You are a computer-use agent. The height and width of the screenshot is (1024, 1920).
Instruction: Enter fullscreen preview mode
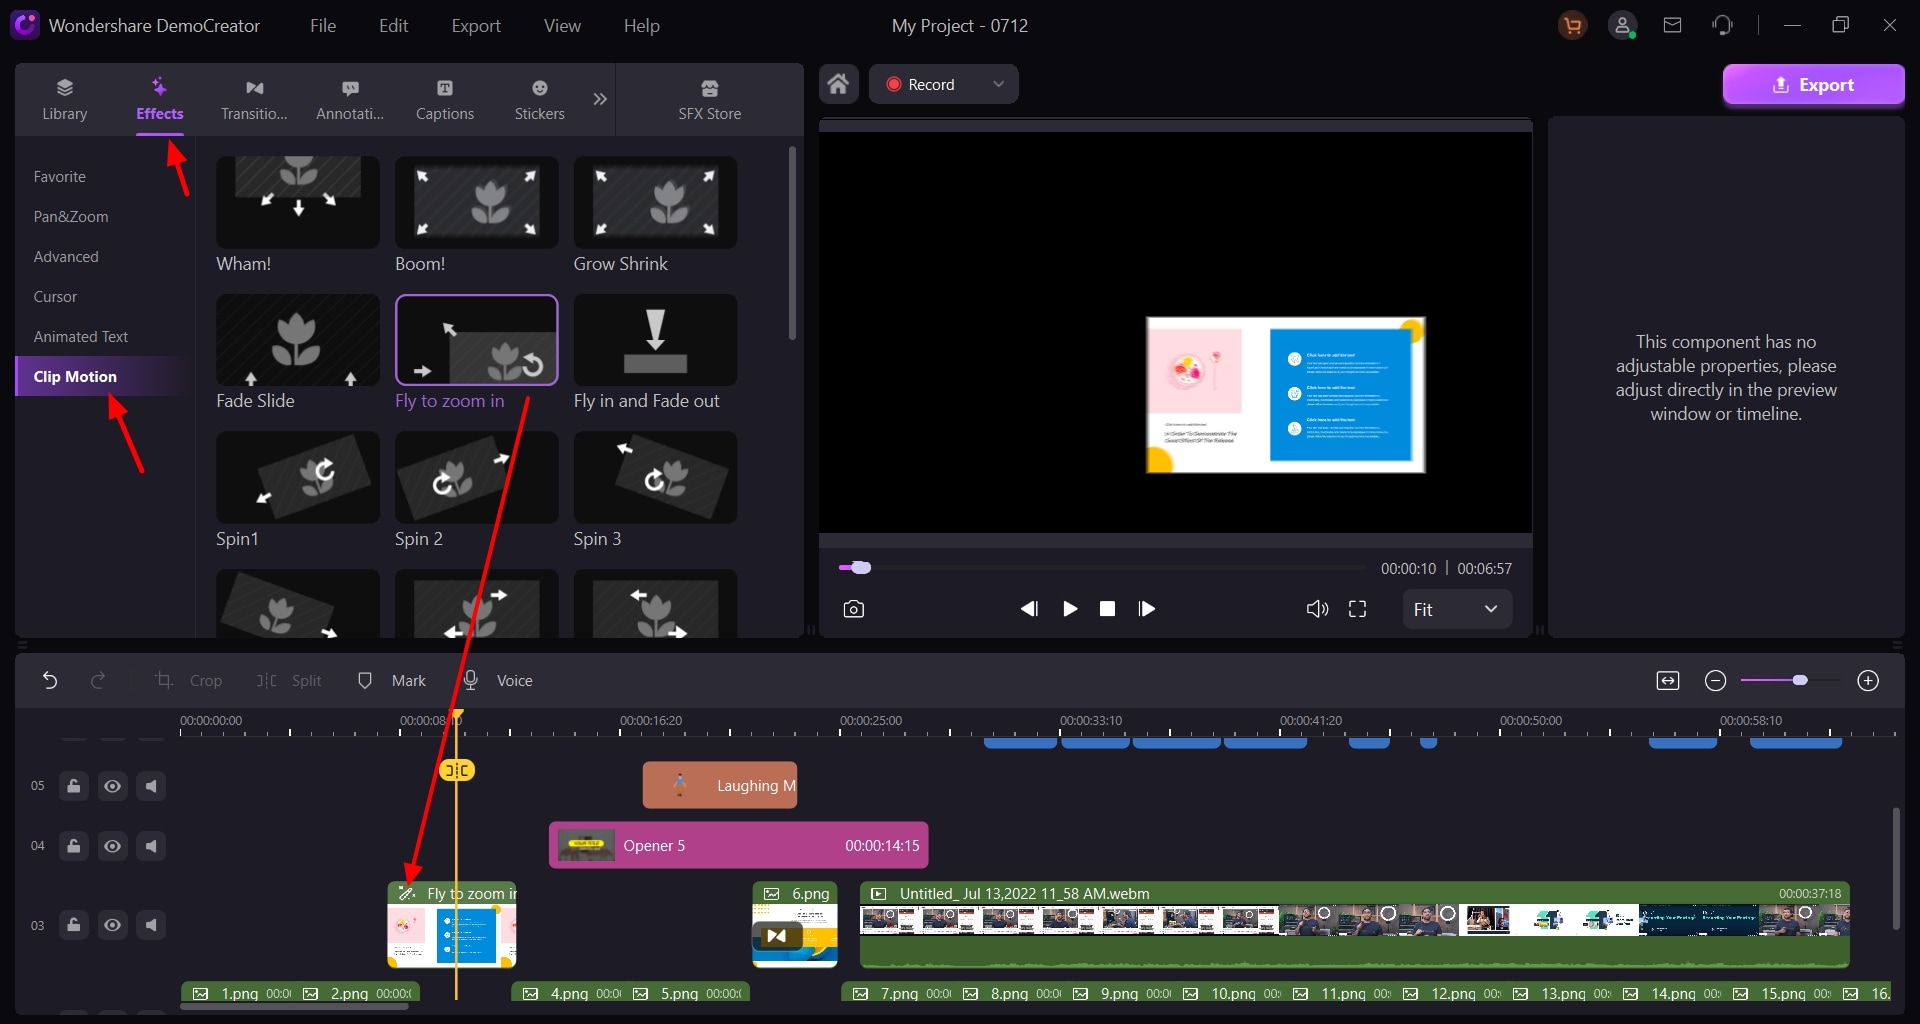[1357, 609]
